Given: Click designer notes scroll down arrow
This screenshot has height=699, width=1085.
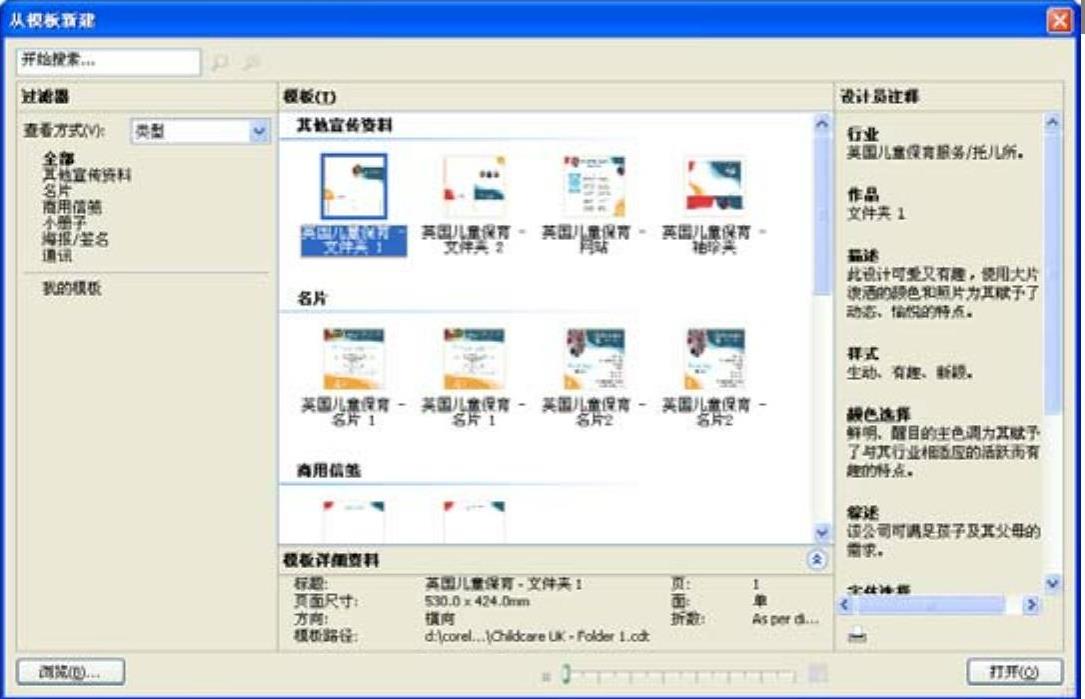Looking at the screenshot, I should [1052, 583].
